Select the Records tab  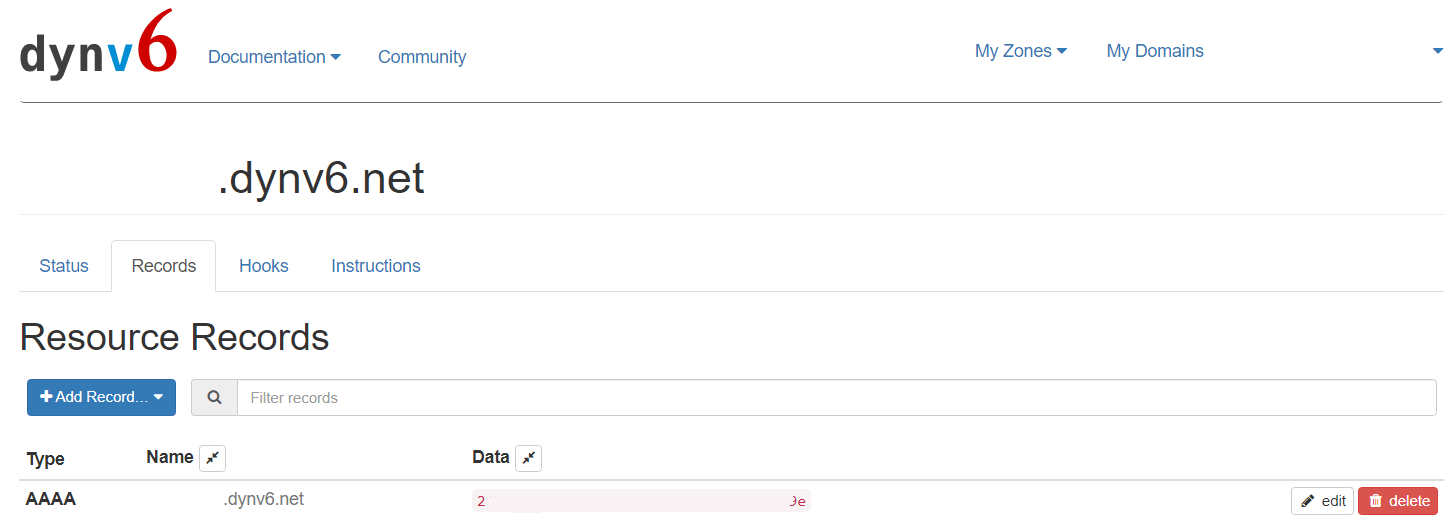click(x=164, y=266)
